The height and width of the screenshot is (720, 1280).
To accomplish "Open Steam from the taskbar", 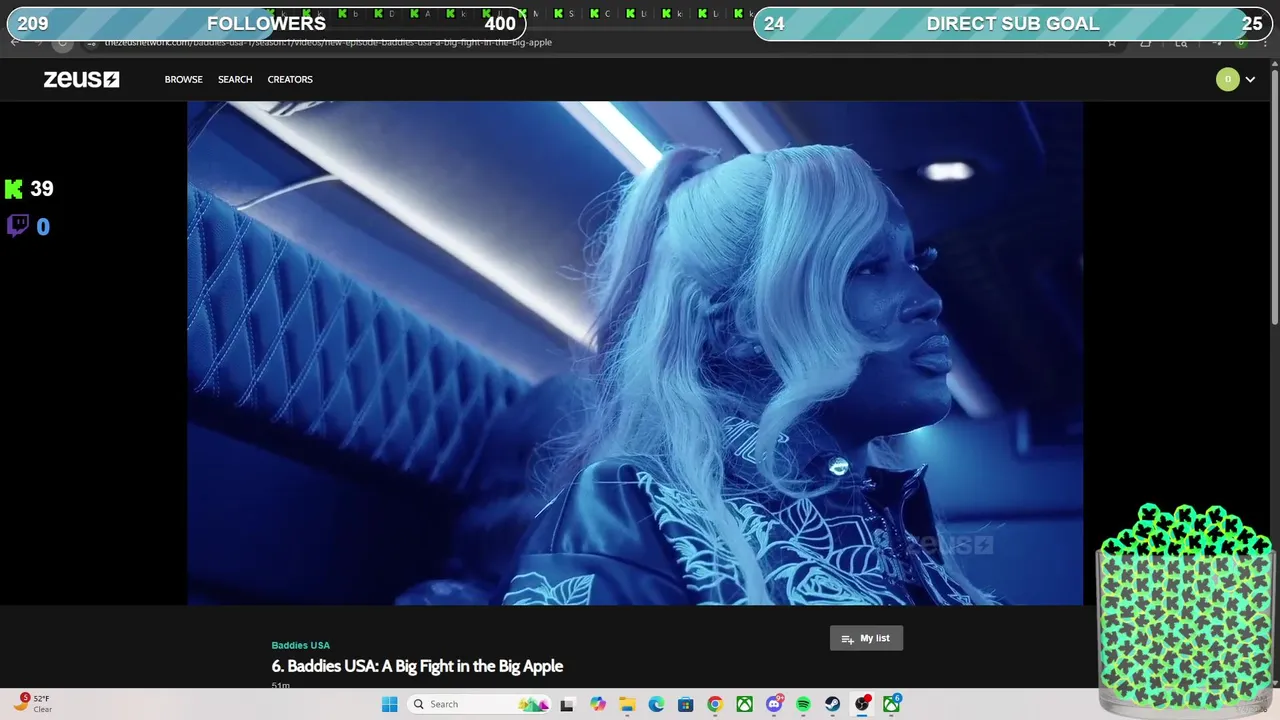I will (x=832, y=704).
